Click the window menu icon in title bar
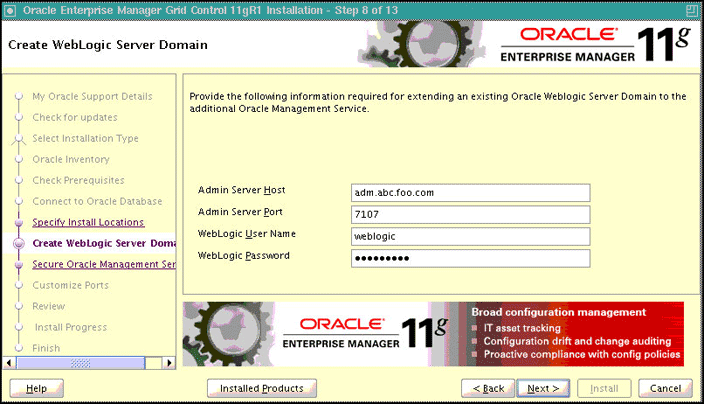The width and height of the screenshot is (704, 404). coord(9,10)
